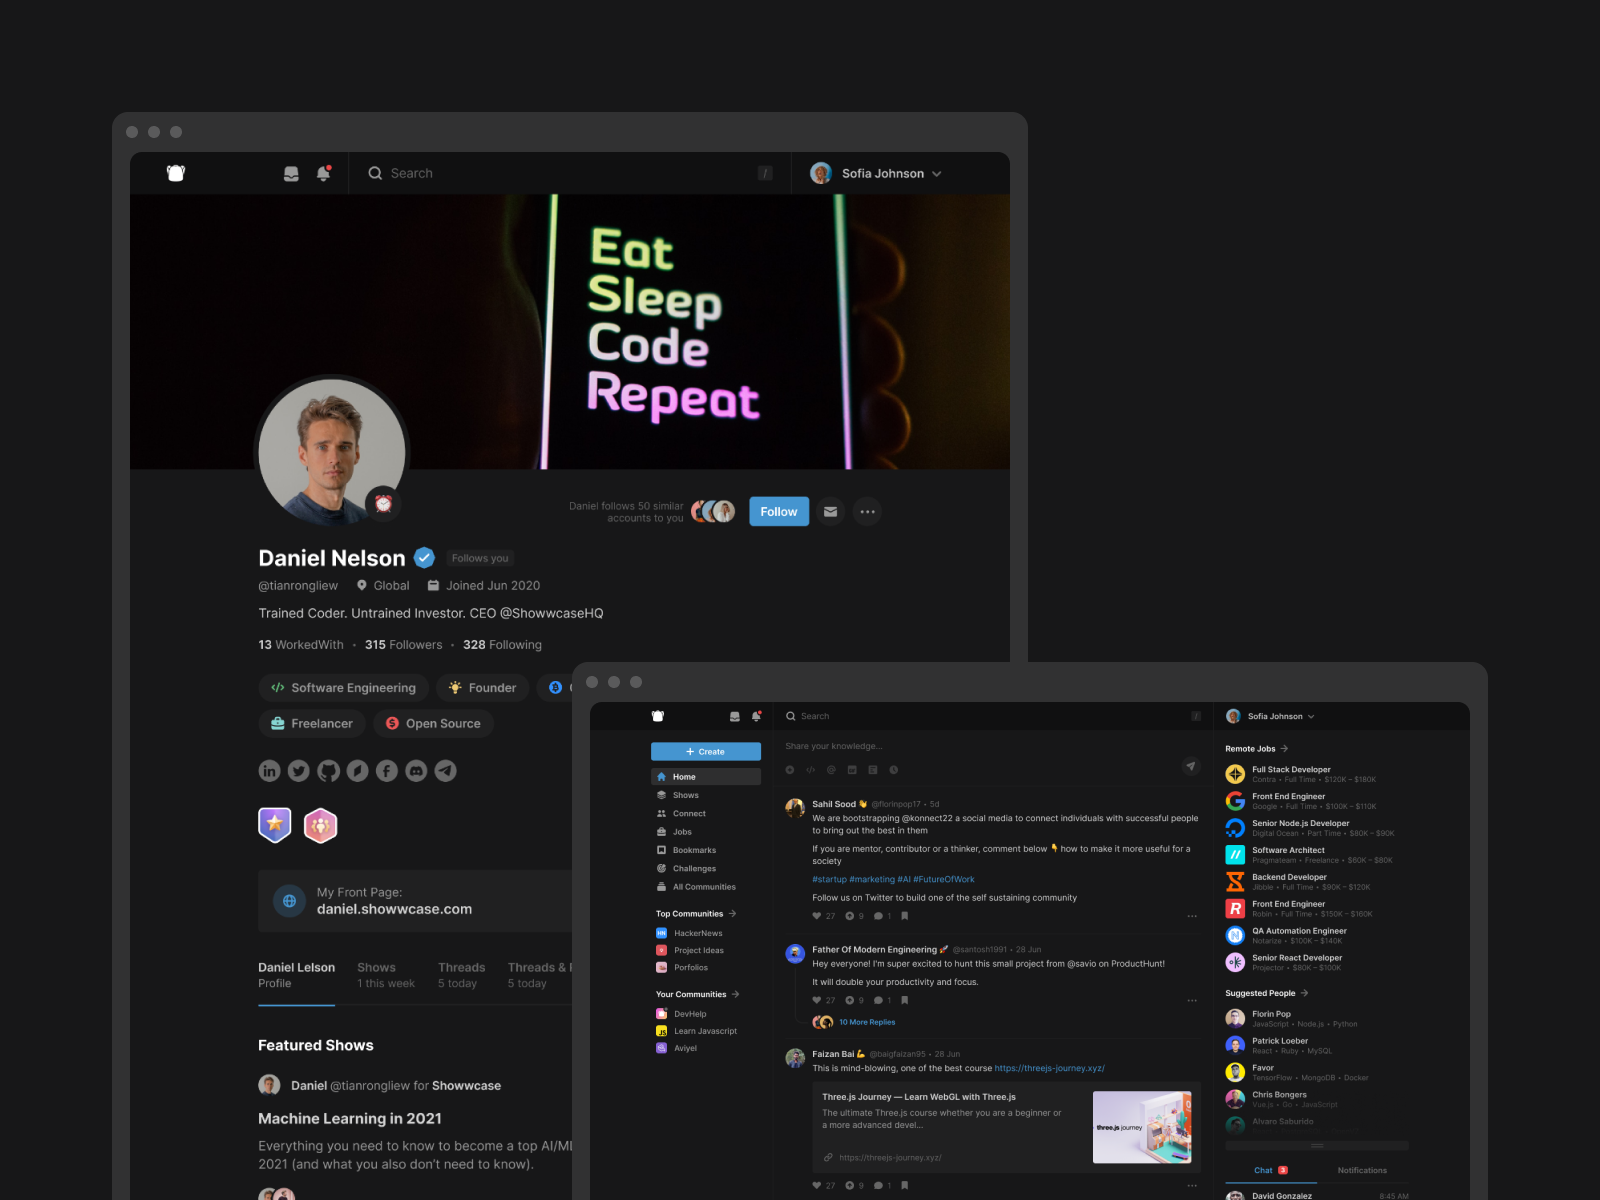Open the threejs-journey.xyz link in Faizan's post
Screen dimensions: 1600x1200
[x=1049, y=1068]
